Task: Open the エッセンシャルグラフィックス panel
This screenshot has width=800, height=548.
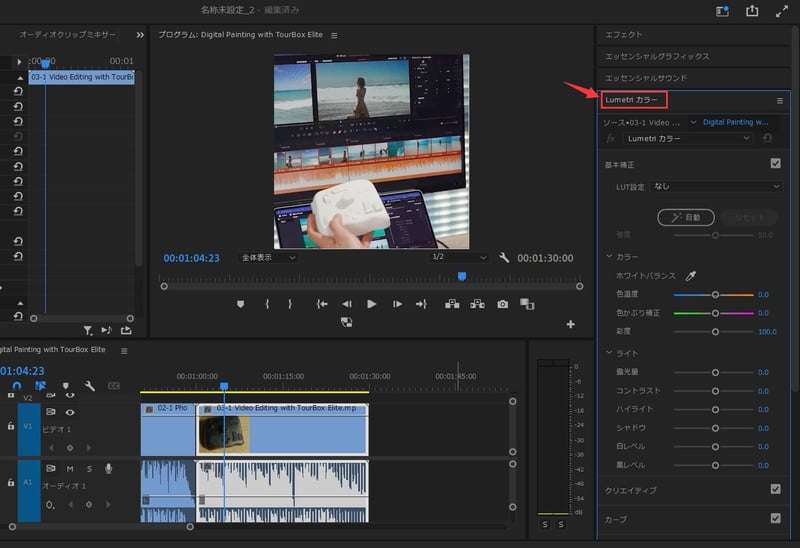Action: coord(657,56)
